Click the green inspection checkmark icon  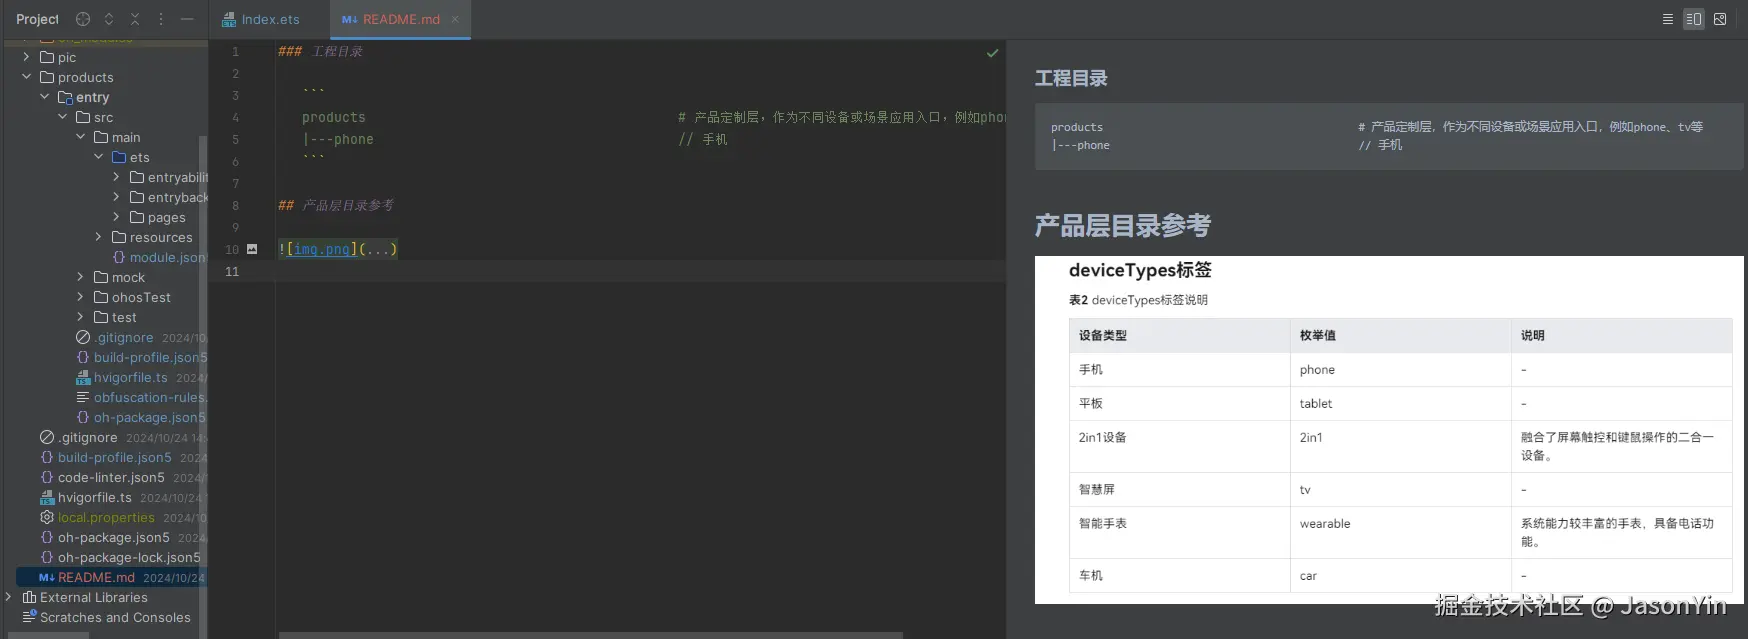(x=992, y=53)
